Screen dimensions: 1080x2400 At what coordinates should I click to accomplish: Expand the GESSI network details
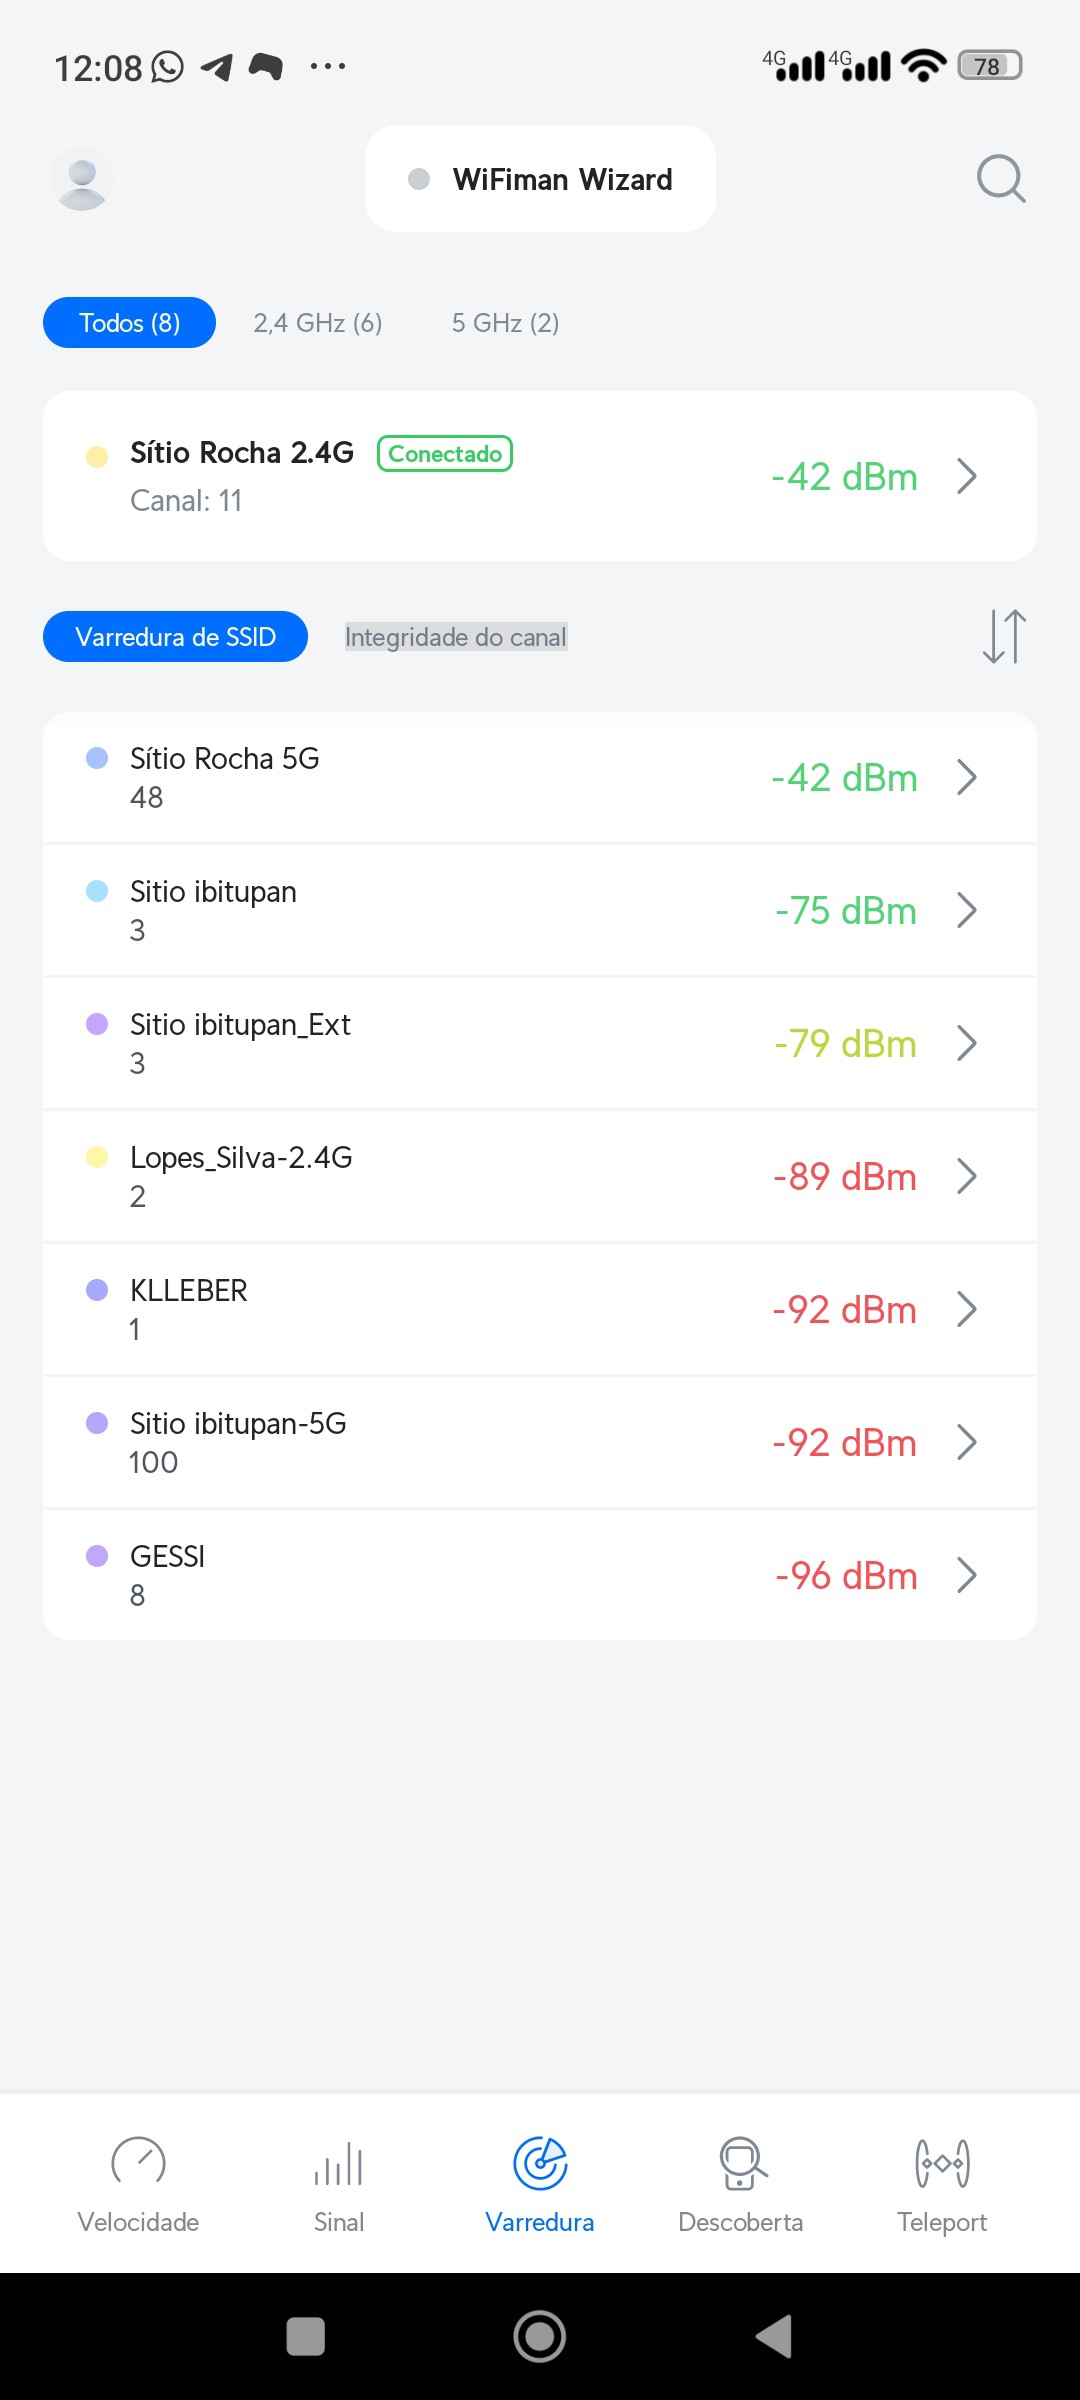coord(966,1575)
